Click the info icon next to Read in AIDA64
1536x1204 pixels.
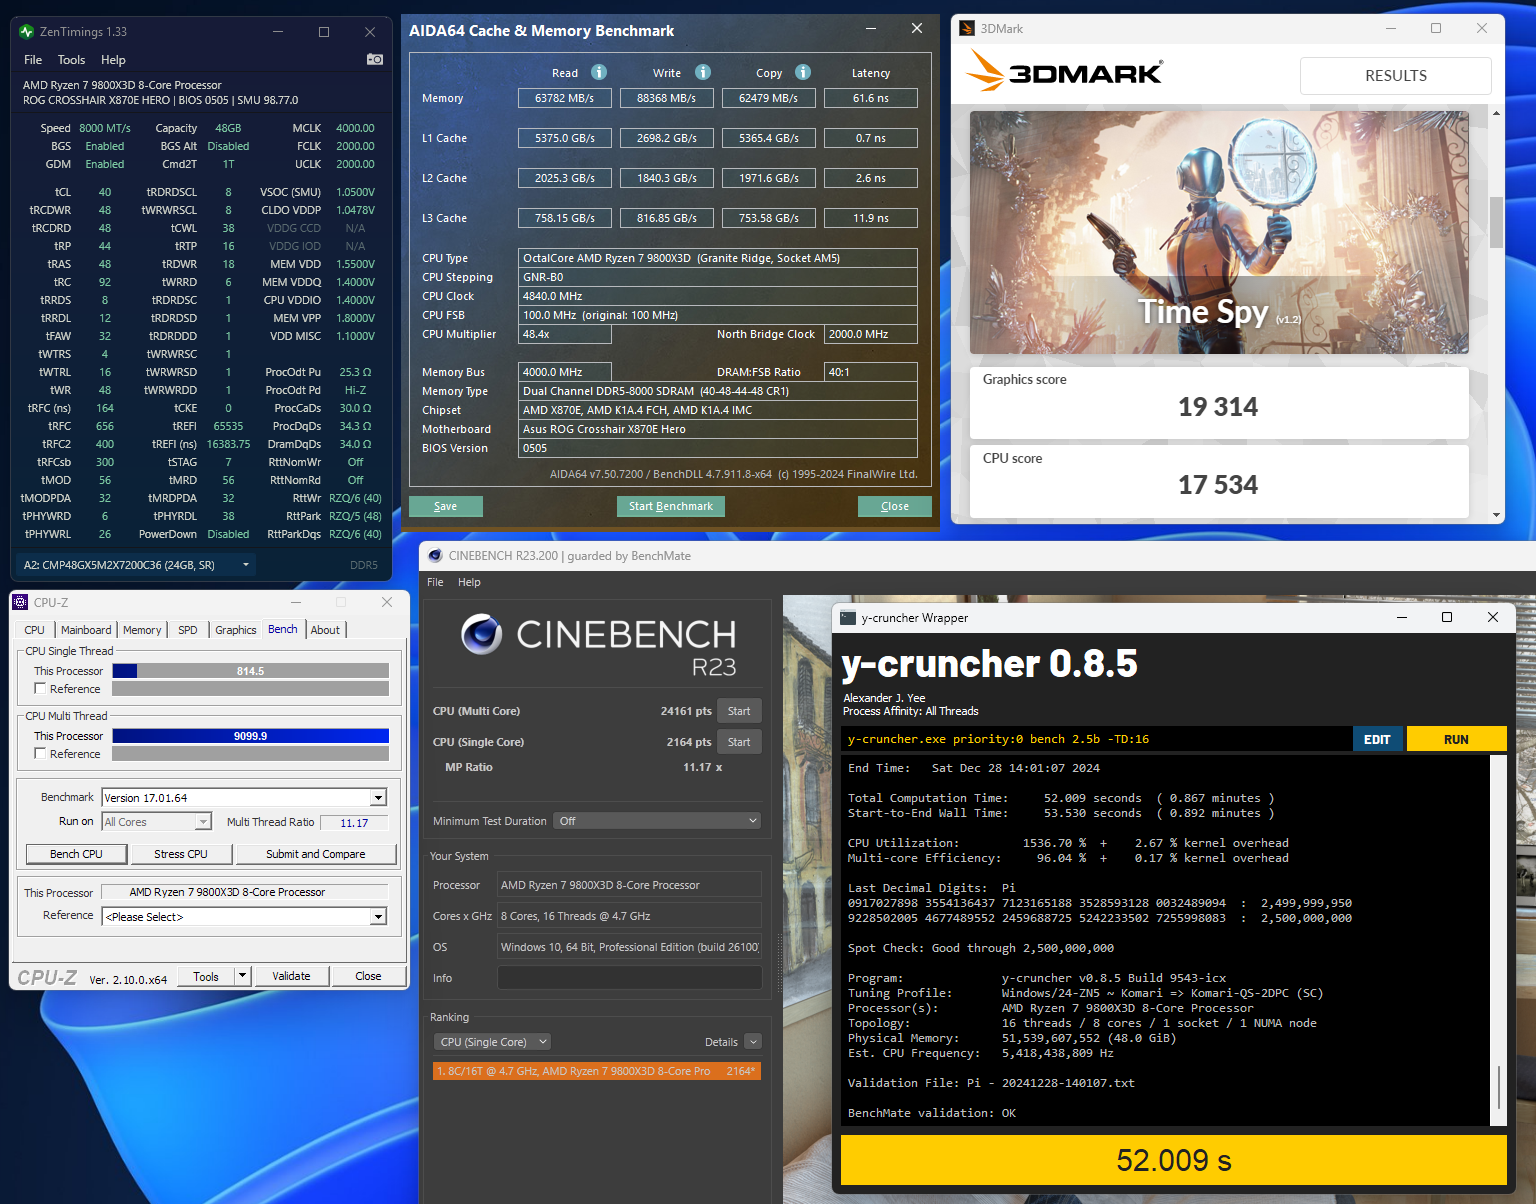coord(599,72)
